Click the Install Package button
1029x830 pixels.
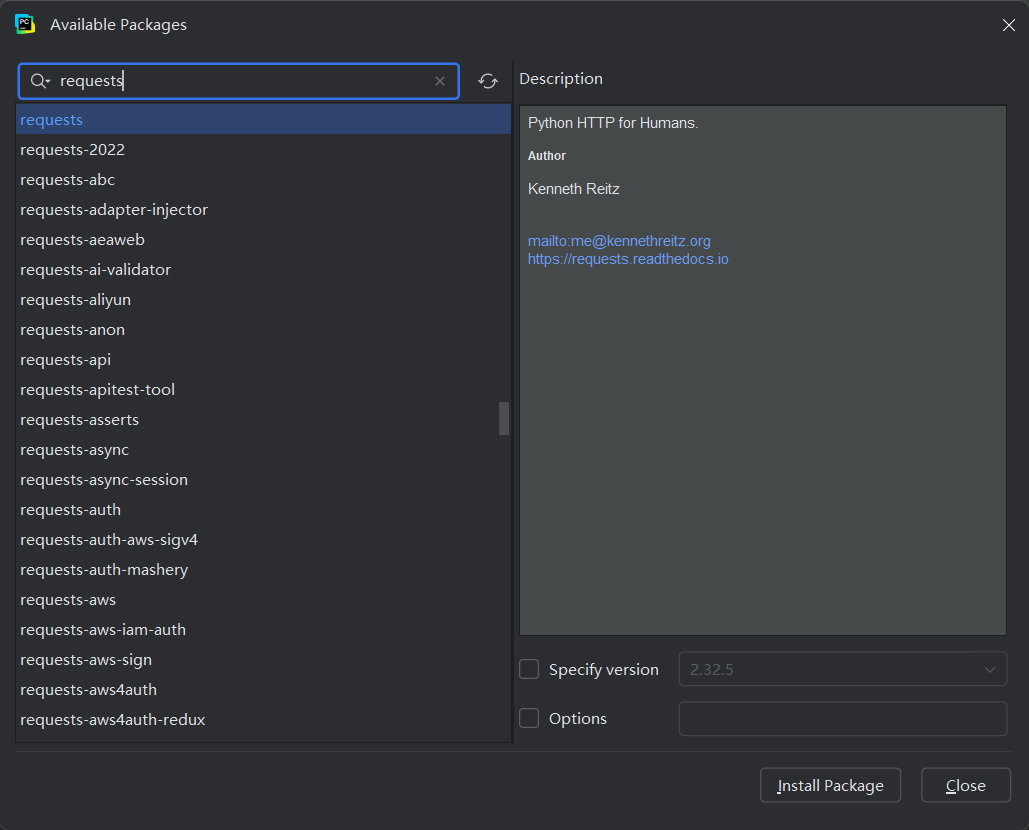pyautogui.click(x=830, y=785)
